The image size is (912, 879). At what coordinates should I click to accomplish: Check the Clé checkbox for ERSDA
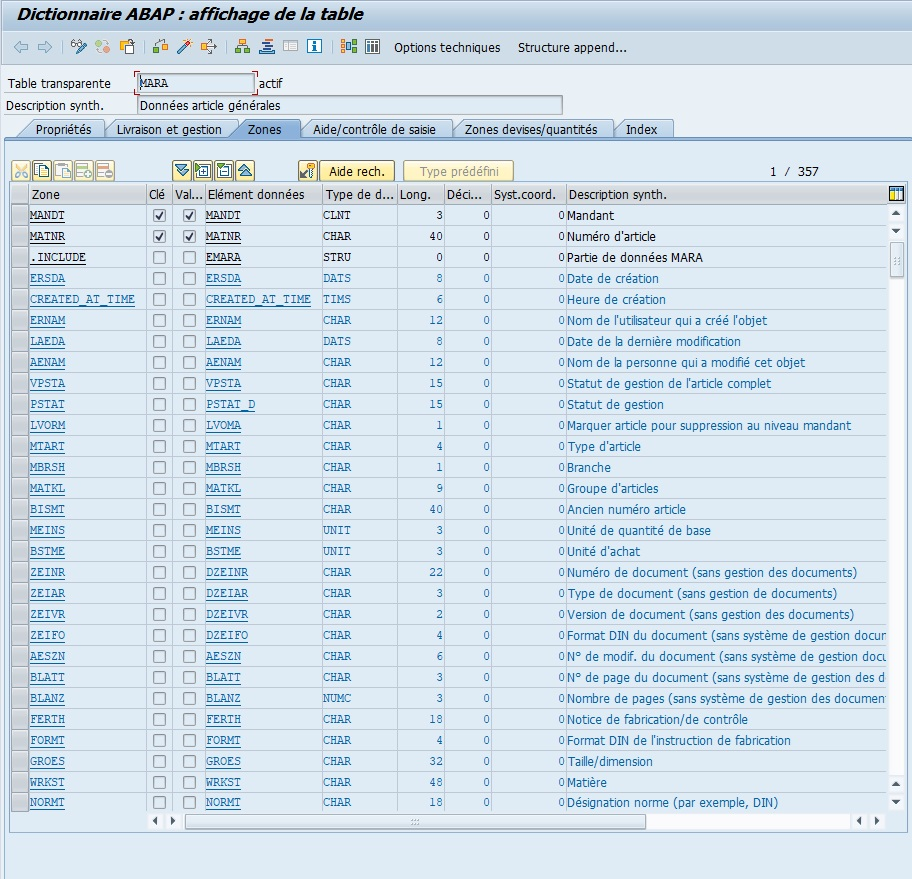click(x=159, y=279)
